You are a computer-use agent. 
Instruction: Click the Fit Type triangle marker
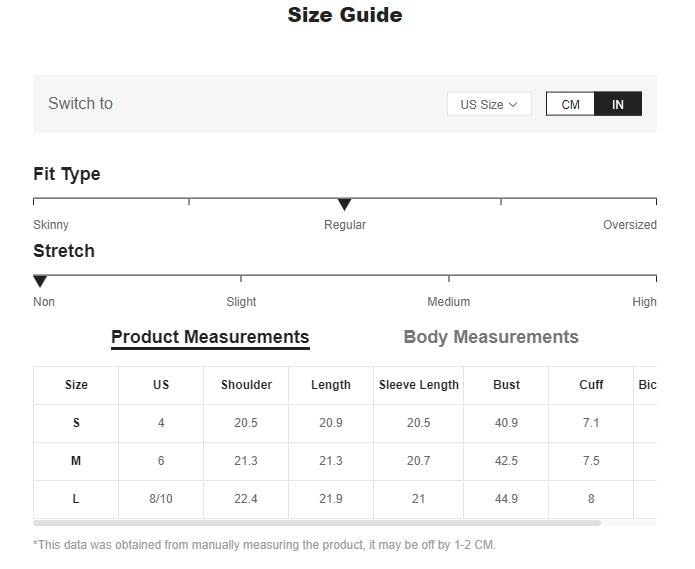pyautogui.click(x=344, y=204)
